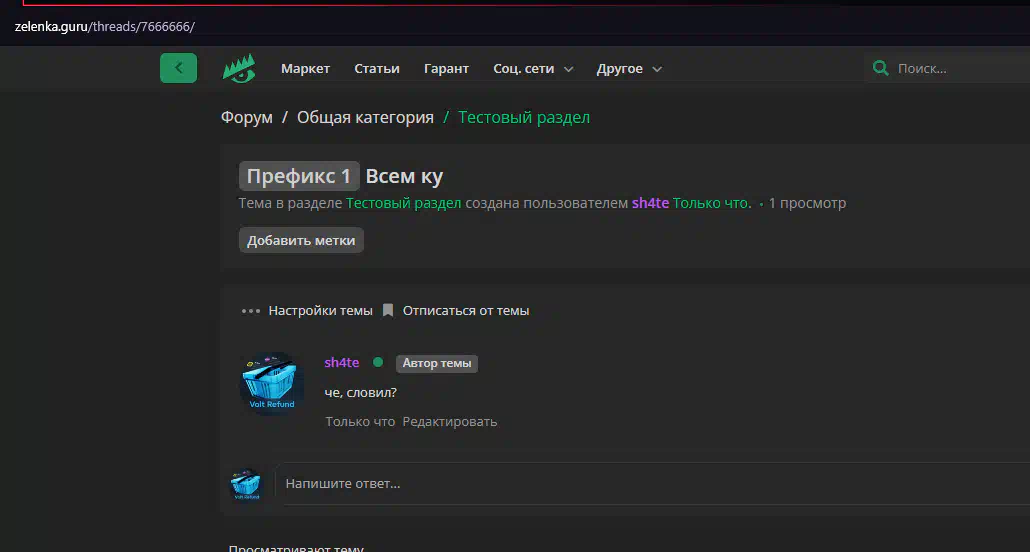Viewport: 1030px width, 552px height.
Task: Open the Статьи menu item
Action: tap(377, 68)
